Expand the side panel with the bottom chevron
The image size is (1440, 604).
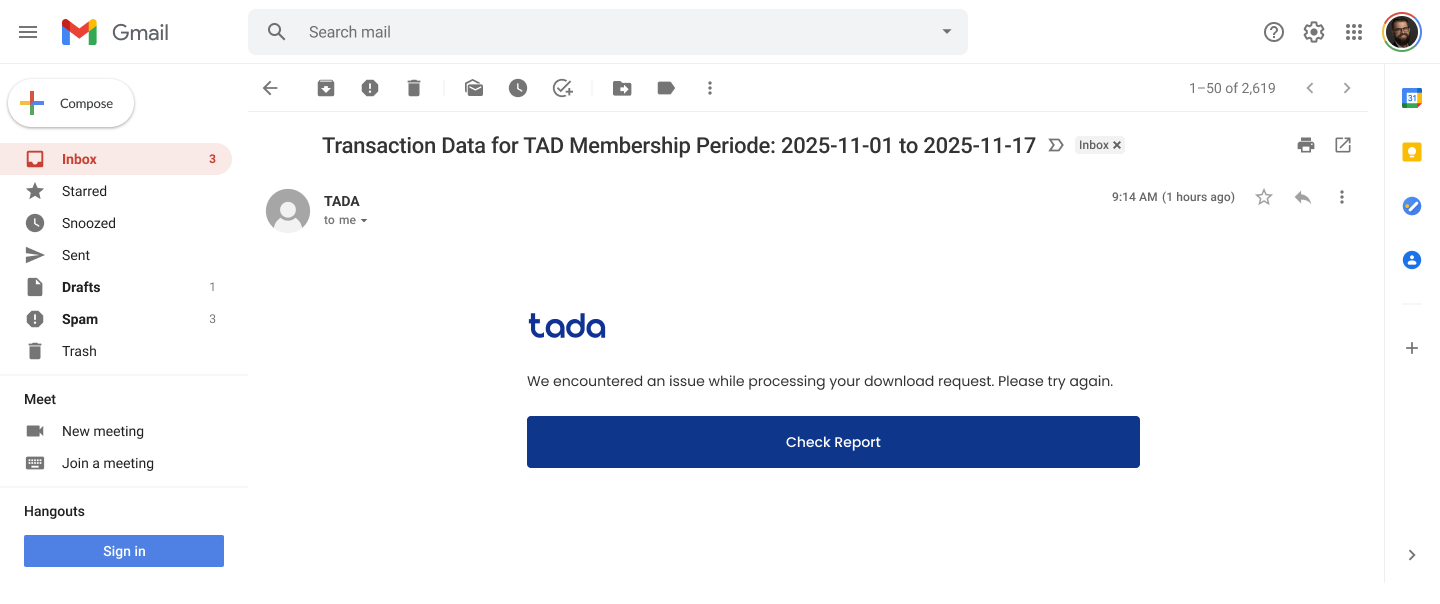(x=1412, y=555)
